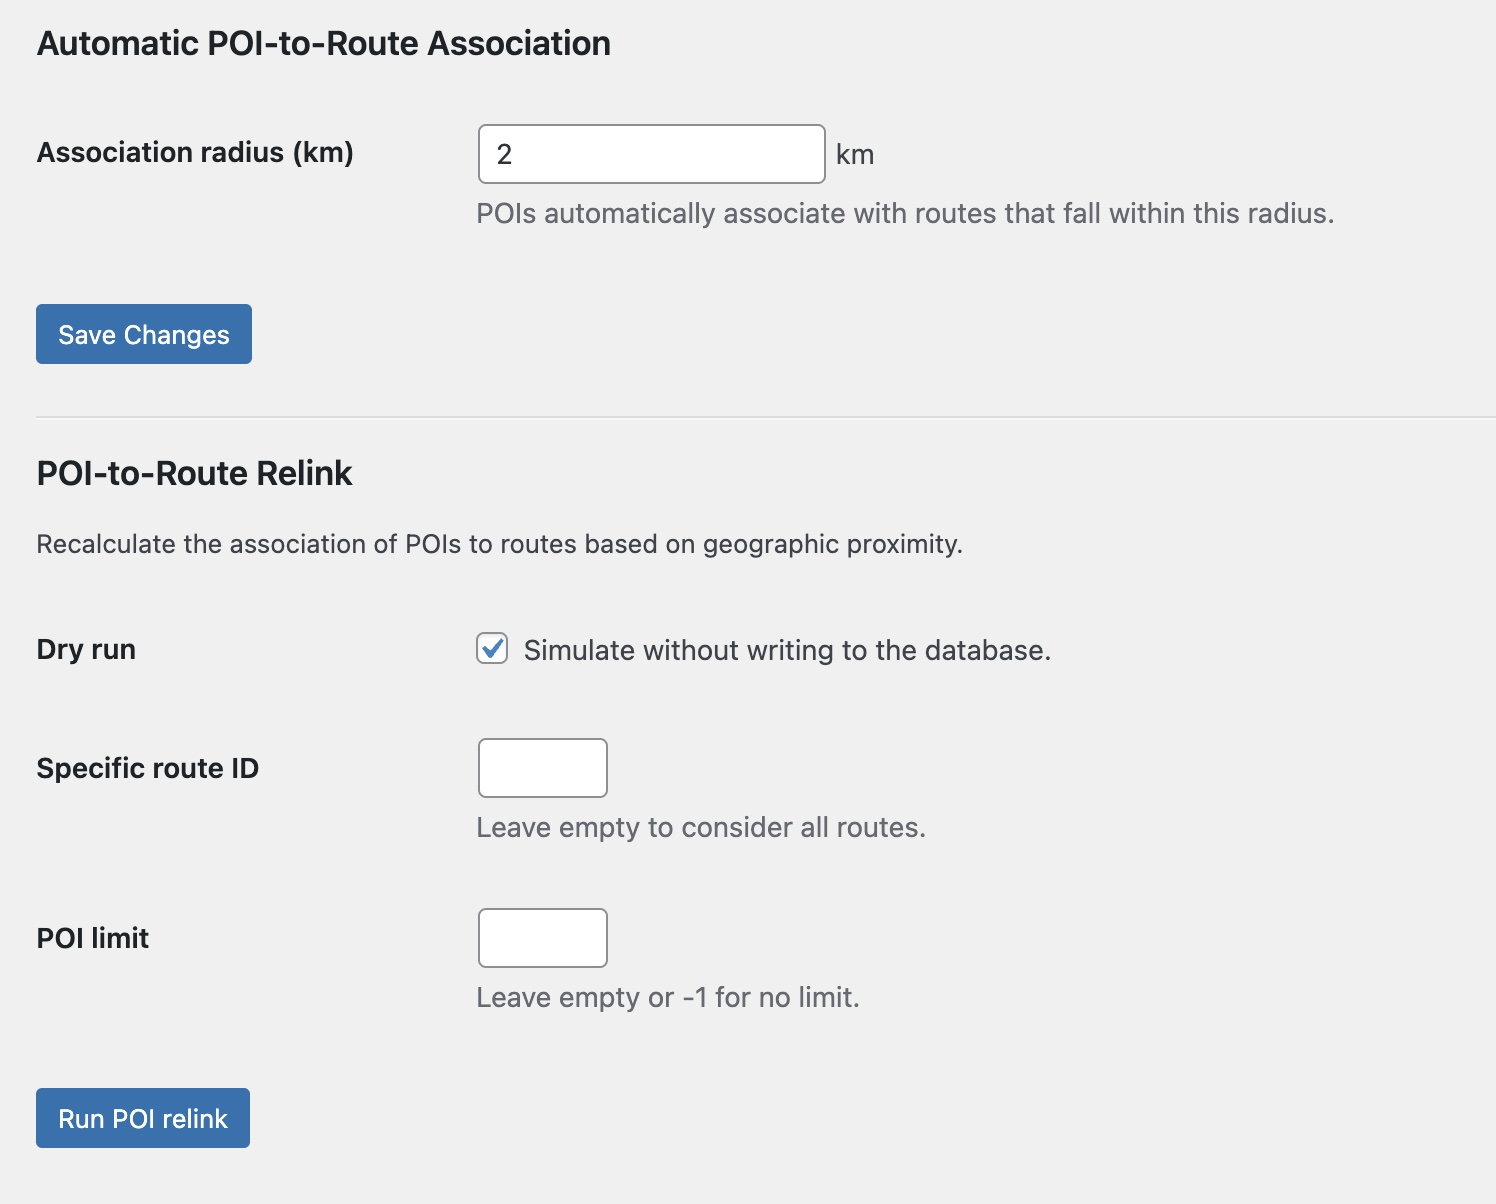Click the Save Changes button
The height and width of the screenshot is (1204, 1496).
coord(143,334)
